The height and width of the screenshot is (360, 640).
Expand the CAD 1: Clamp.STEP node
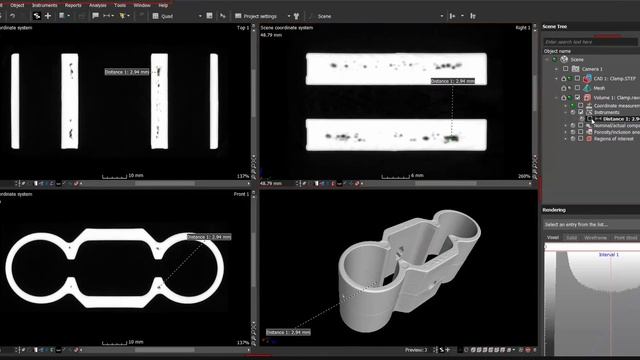[x=556, y=78]
